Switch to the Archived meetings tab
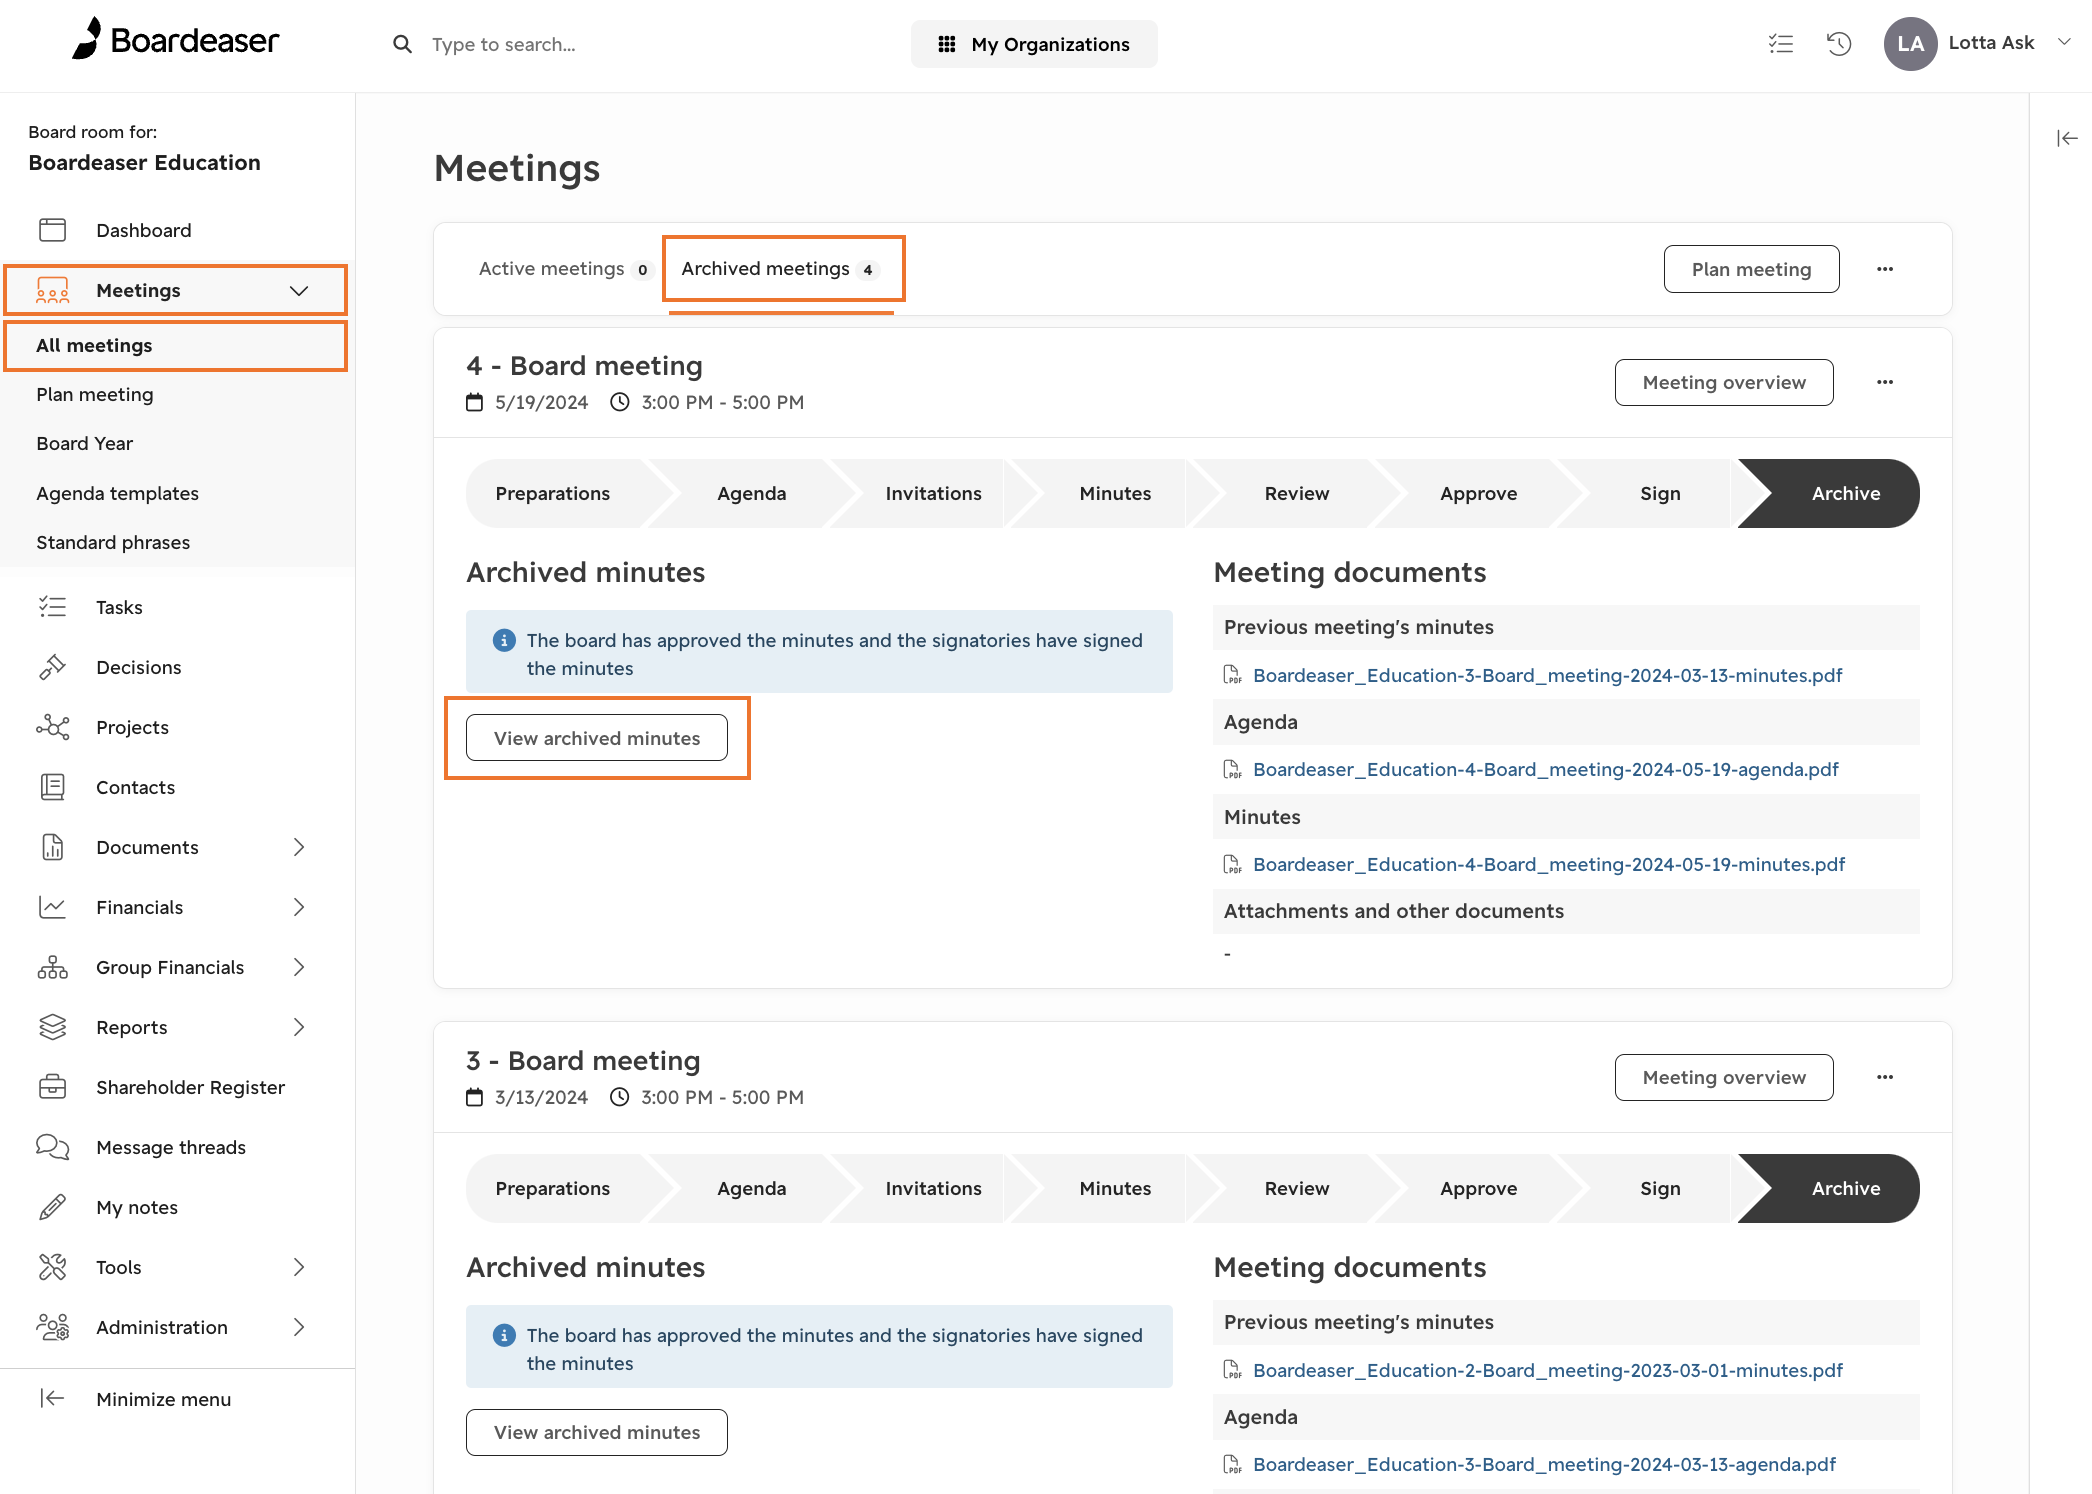 tap(781, 269)
